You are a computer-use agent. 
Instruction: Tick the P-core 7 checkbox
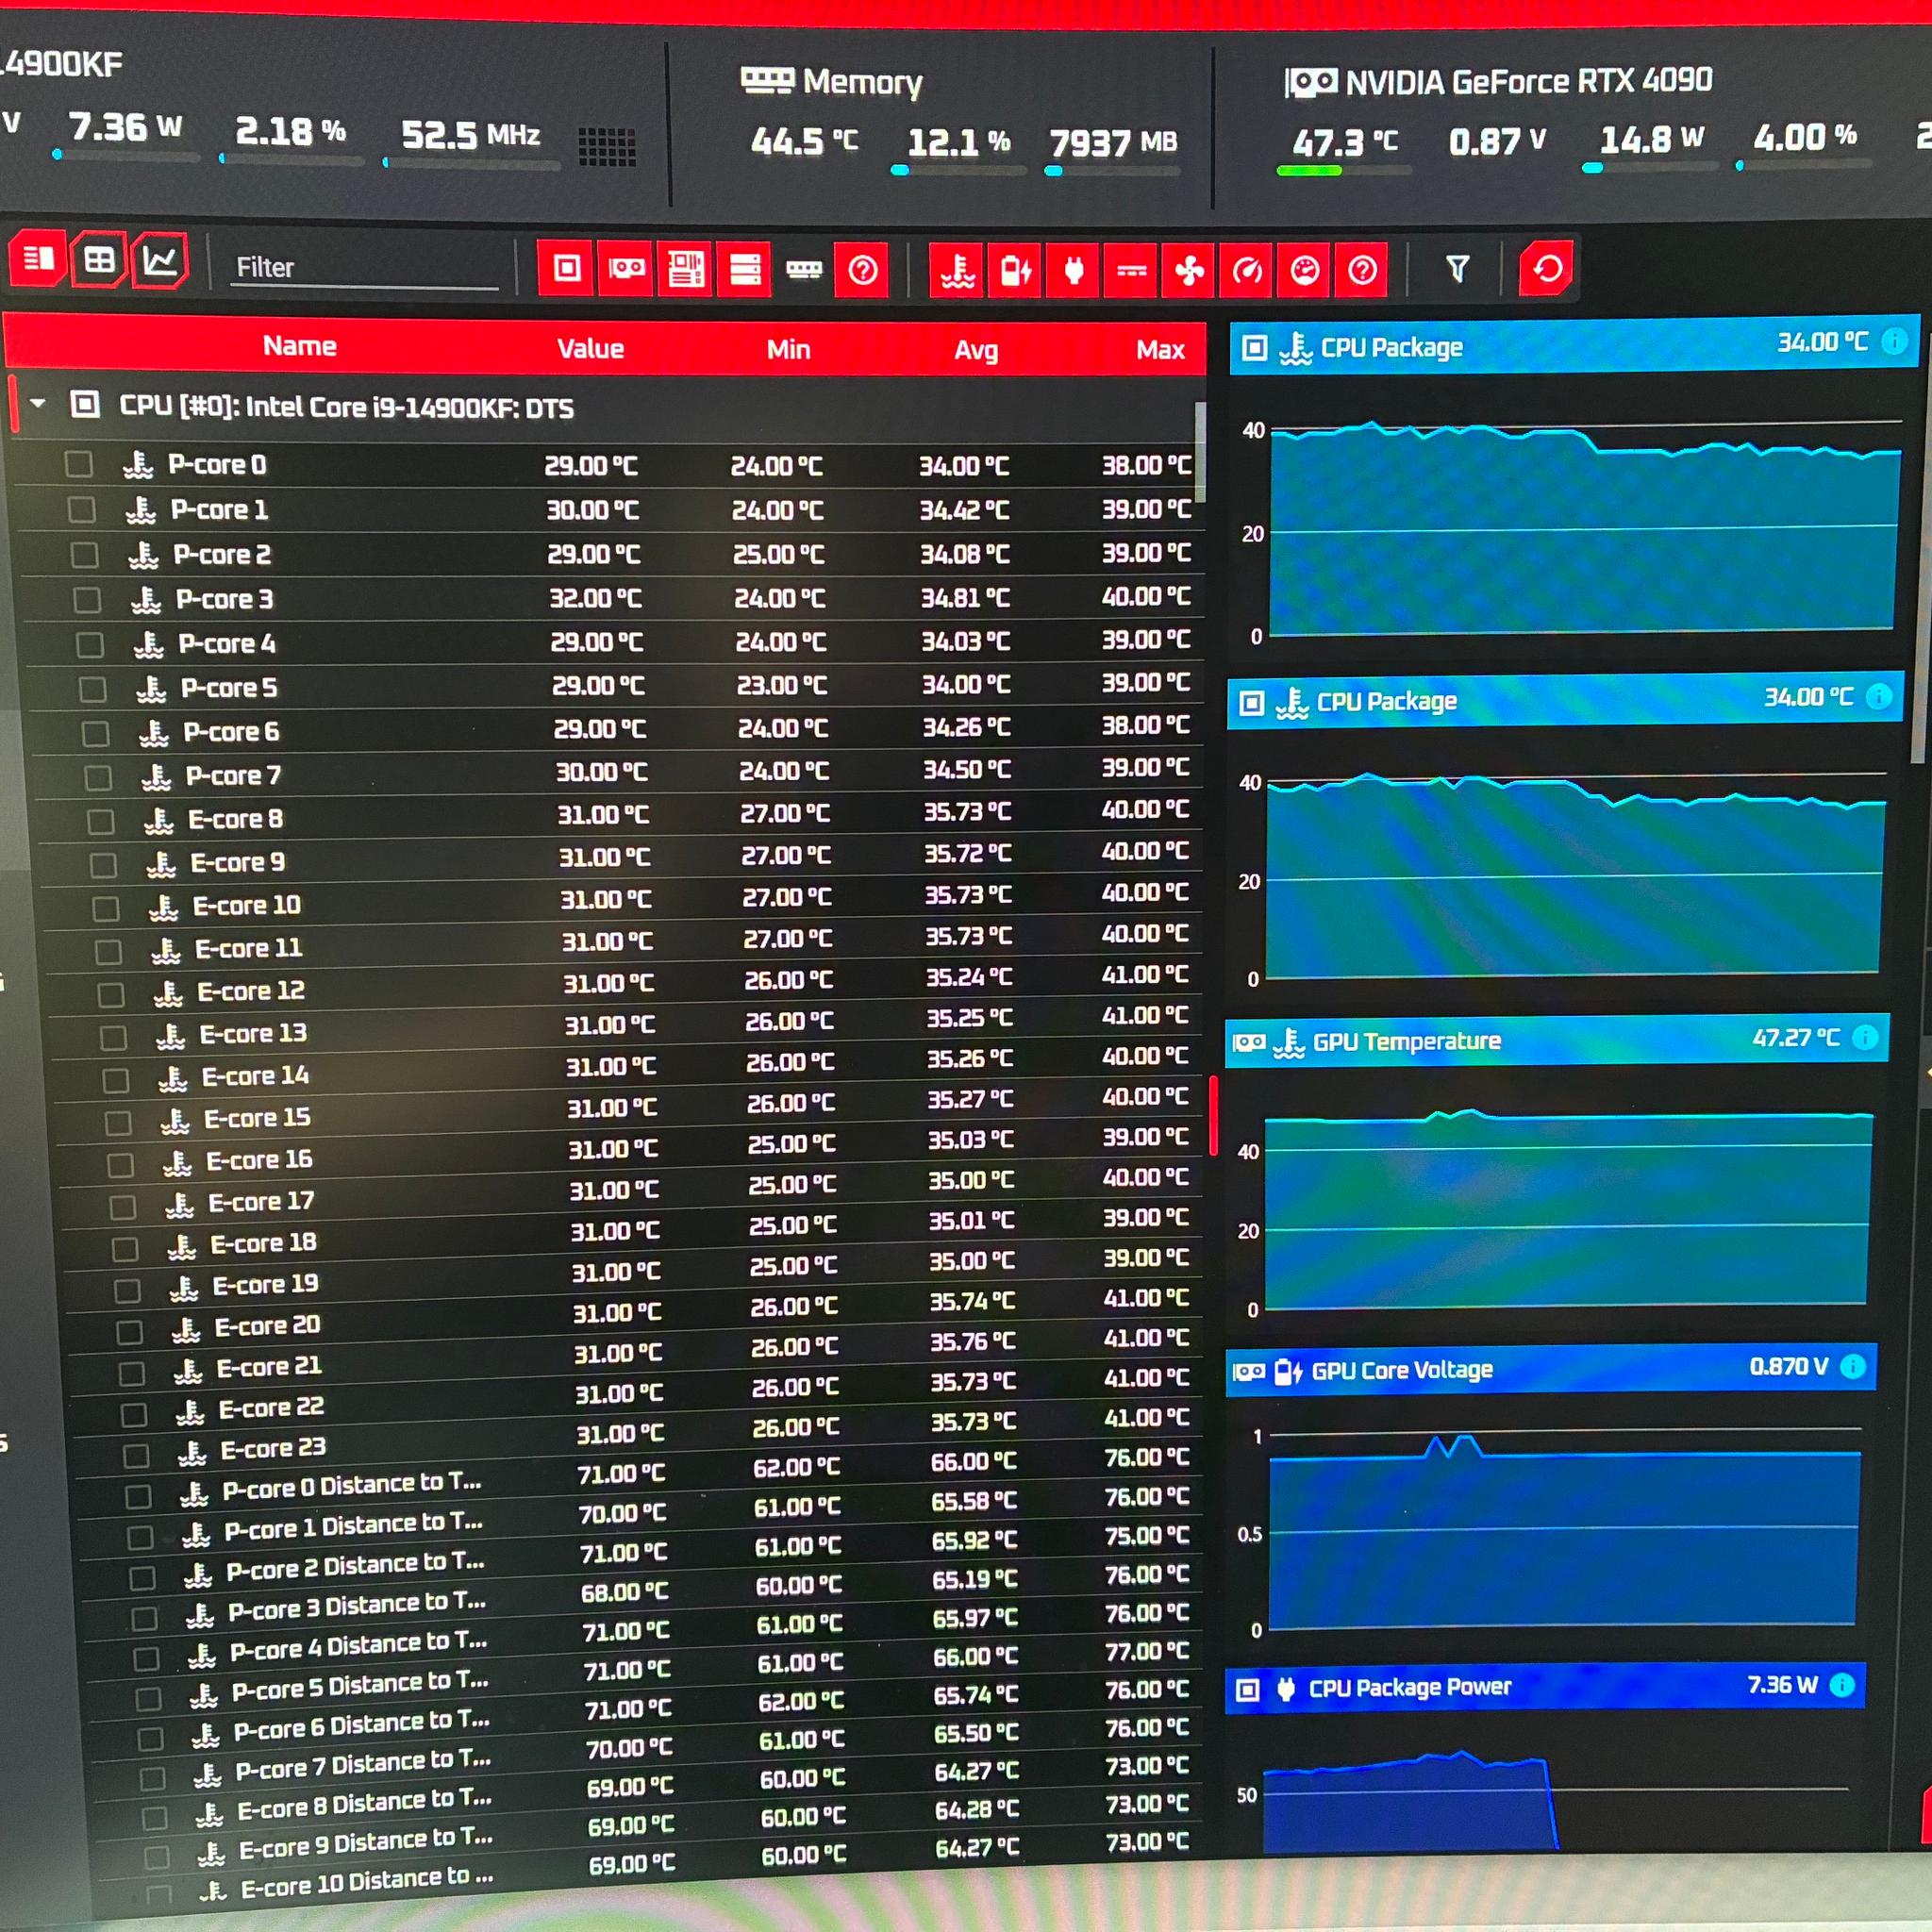[98, 777]
